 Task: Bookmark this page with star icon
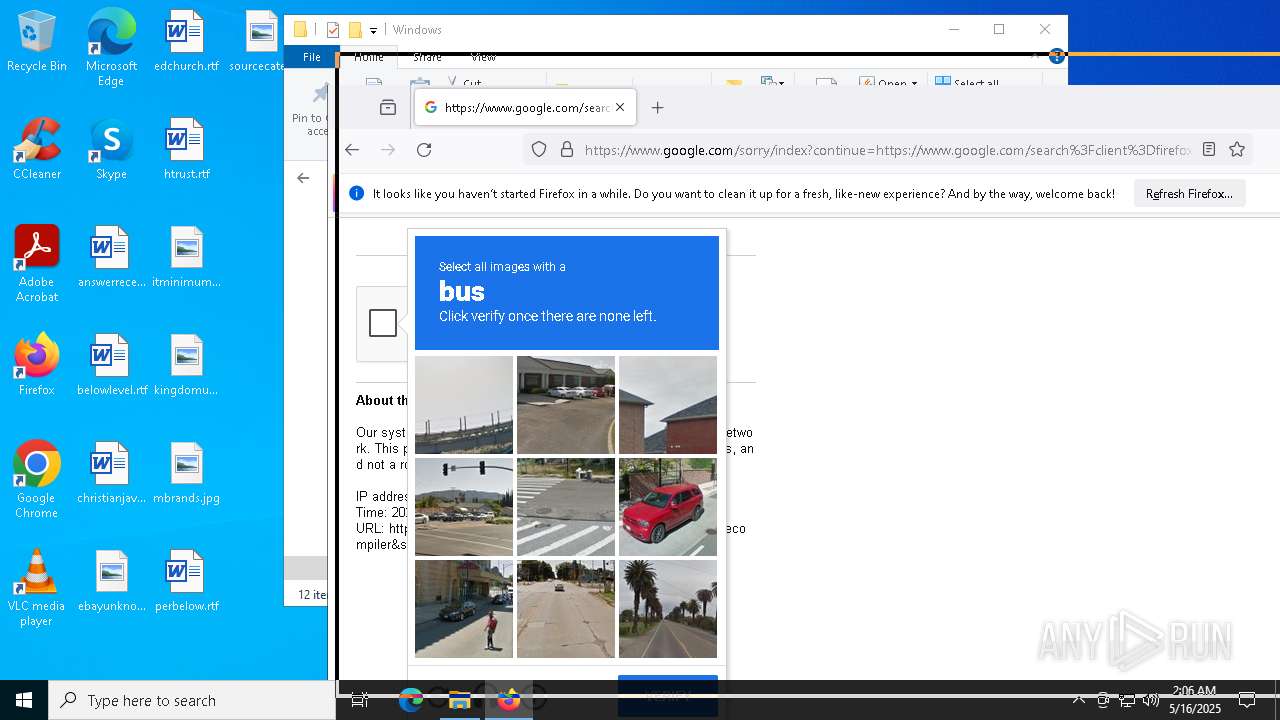1237,150
